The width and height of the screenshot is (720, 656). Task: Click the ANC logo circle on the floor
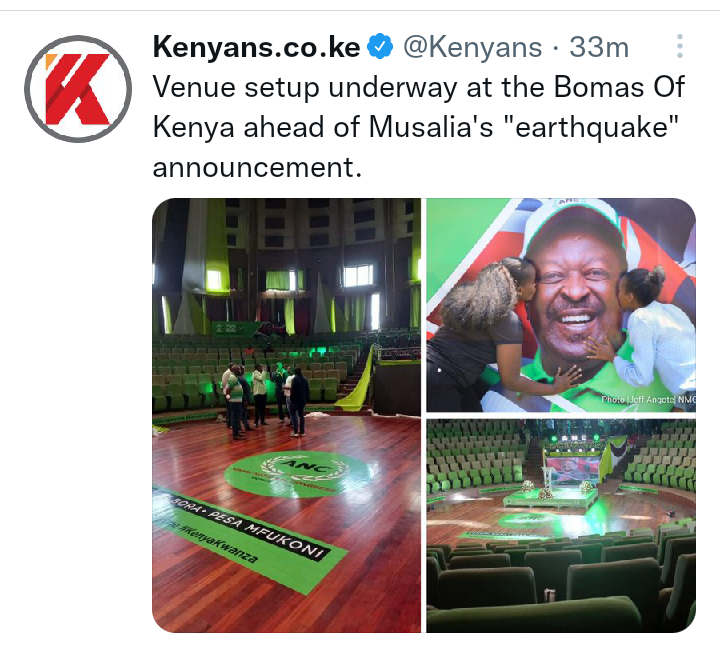pyautogui.click(x=299, y=474)
